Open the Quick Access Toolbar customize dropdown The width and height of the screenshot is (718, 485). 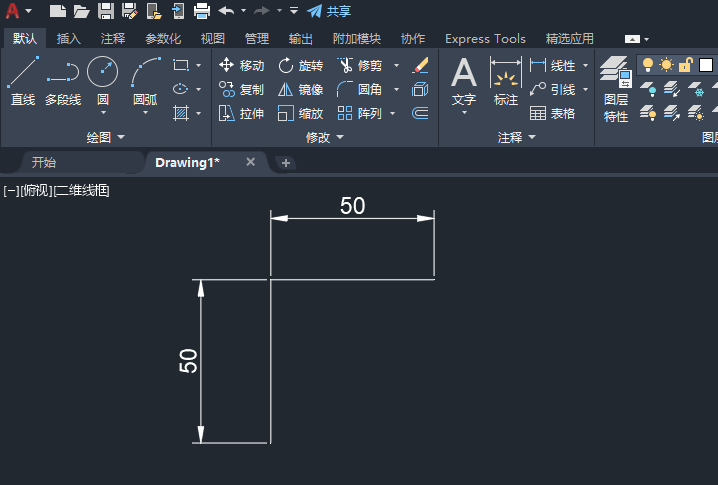294,11
